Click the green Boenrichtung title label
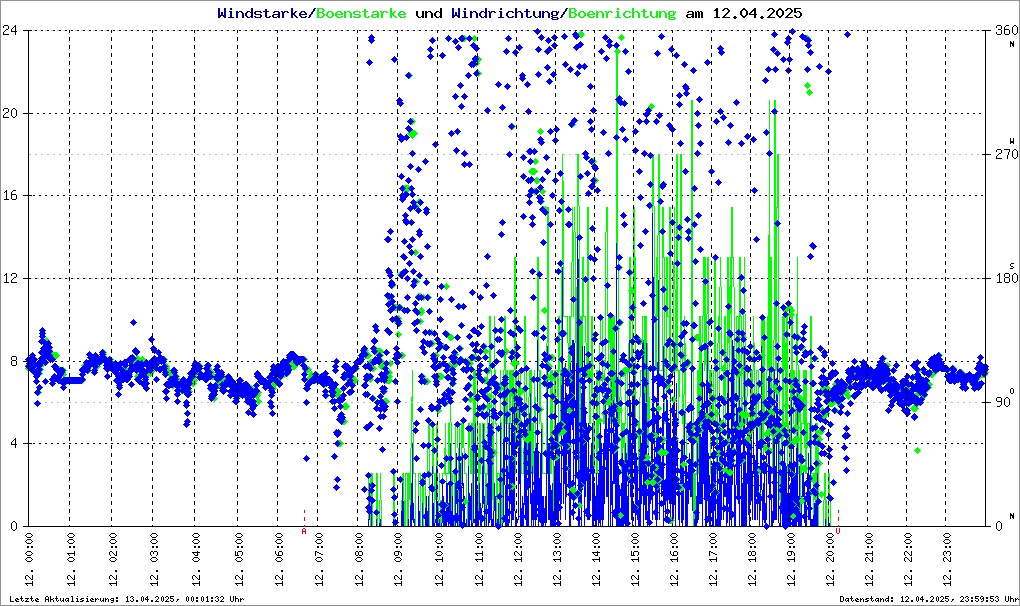 (623, 13)
